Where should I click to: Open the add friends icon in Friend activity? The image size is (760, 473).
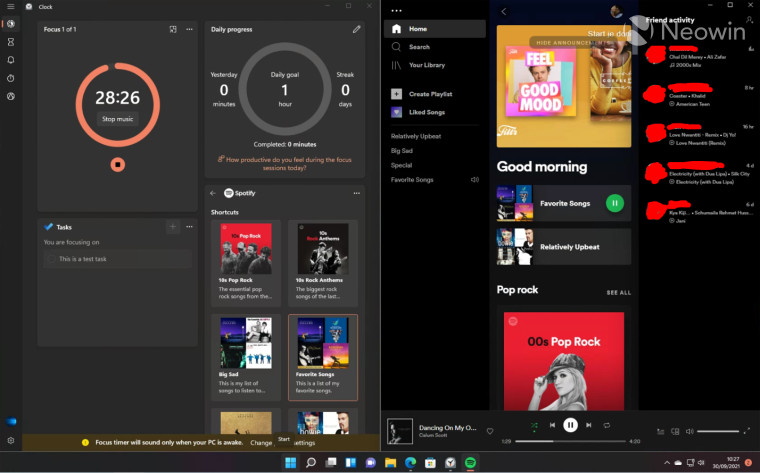pyautogui.click(x=749, y=20)
